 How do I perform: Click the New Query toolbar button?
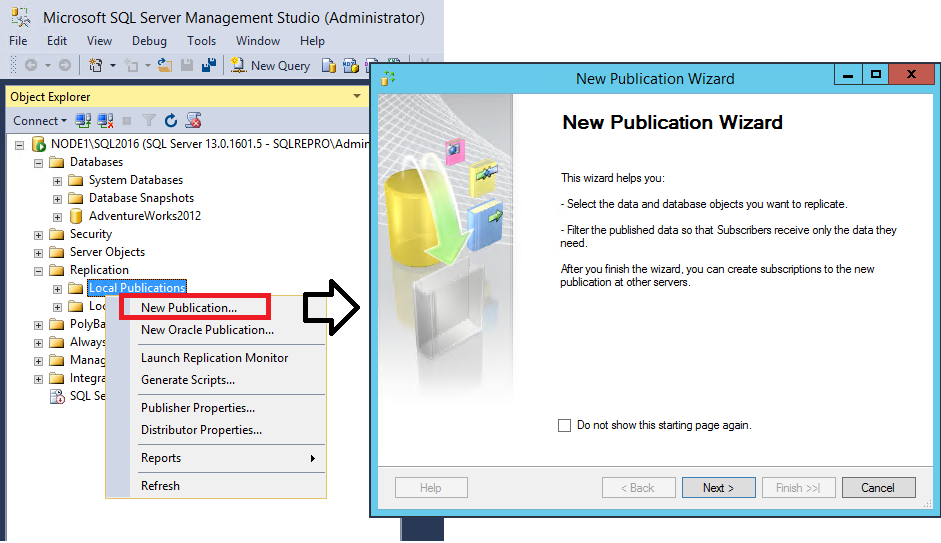pos(271,65)
